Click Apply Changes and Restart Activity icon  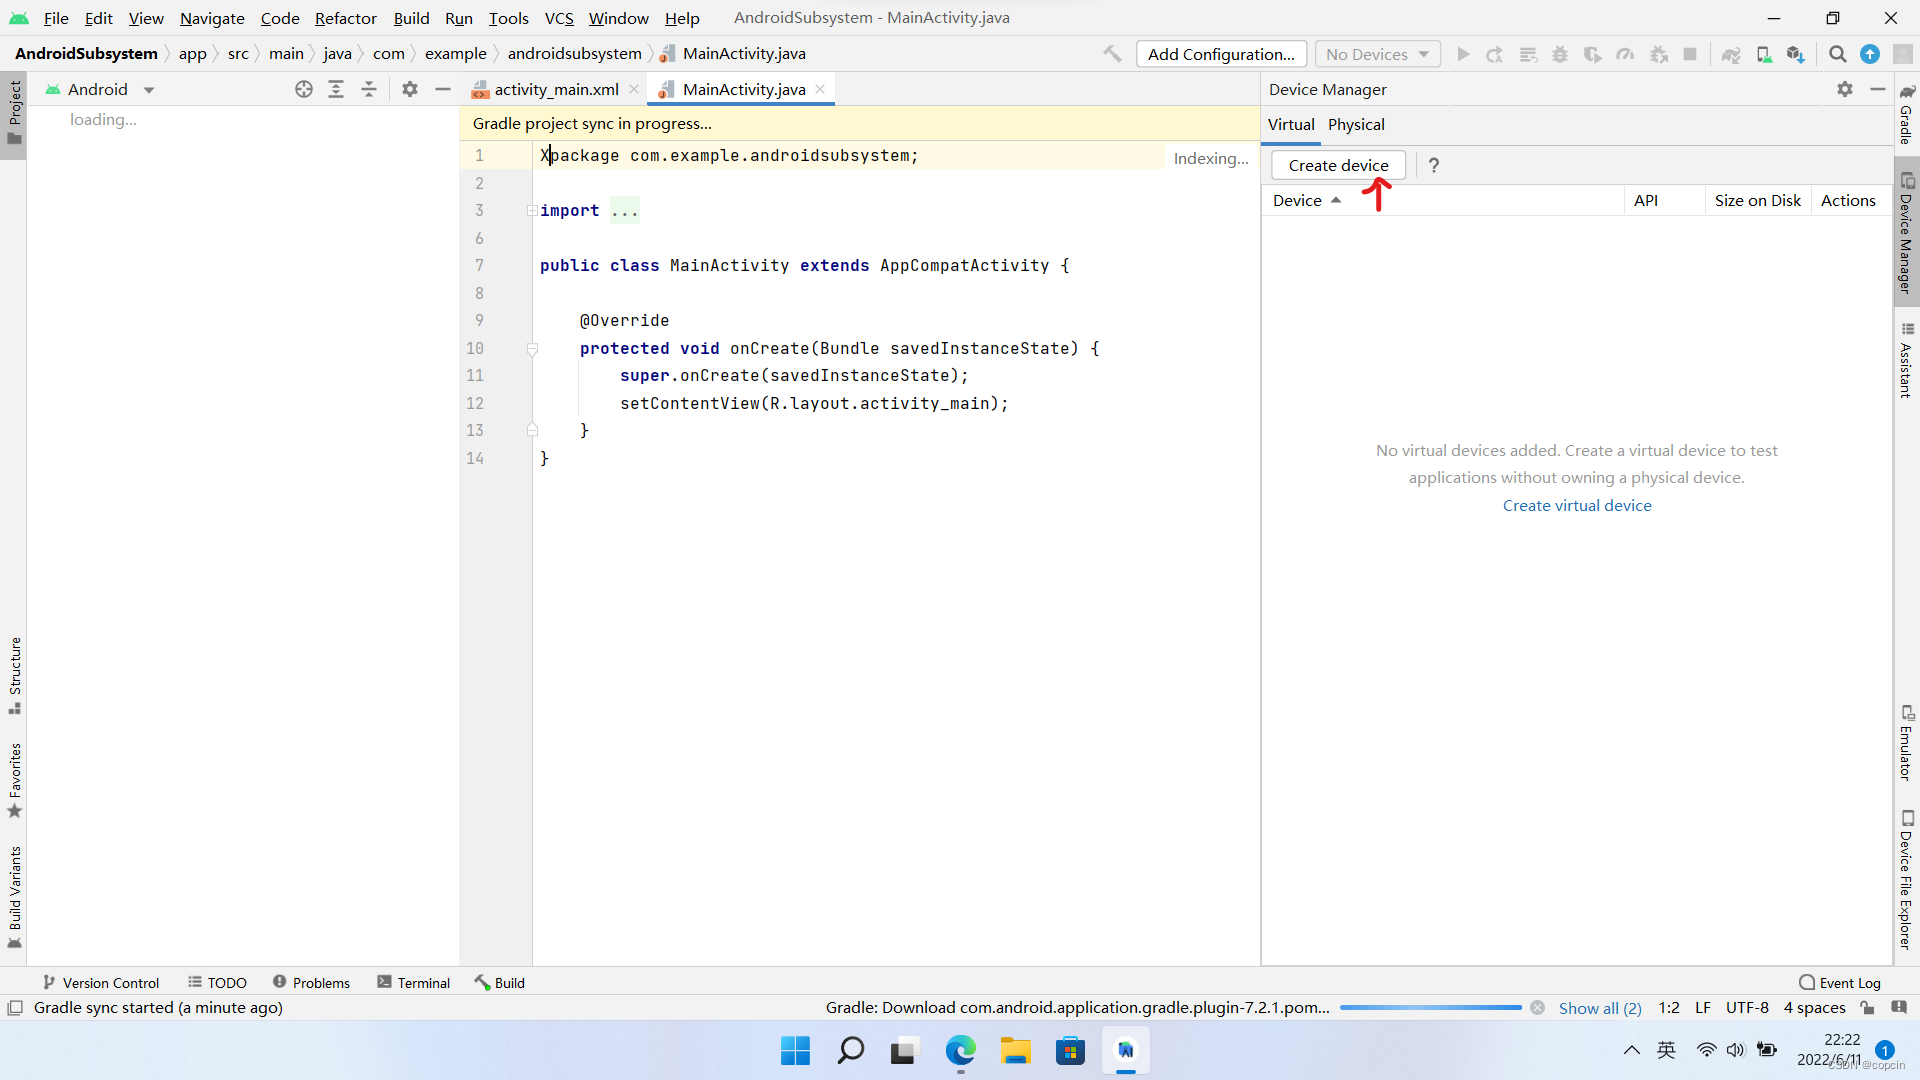click(x=1495, y=54)
